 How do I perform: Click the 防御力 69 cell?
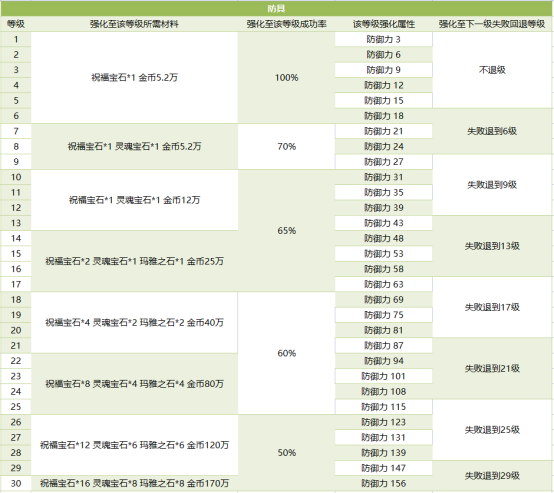tap(384, 300)
